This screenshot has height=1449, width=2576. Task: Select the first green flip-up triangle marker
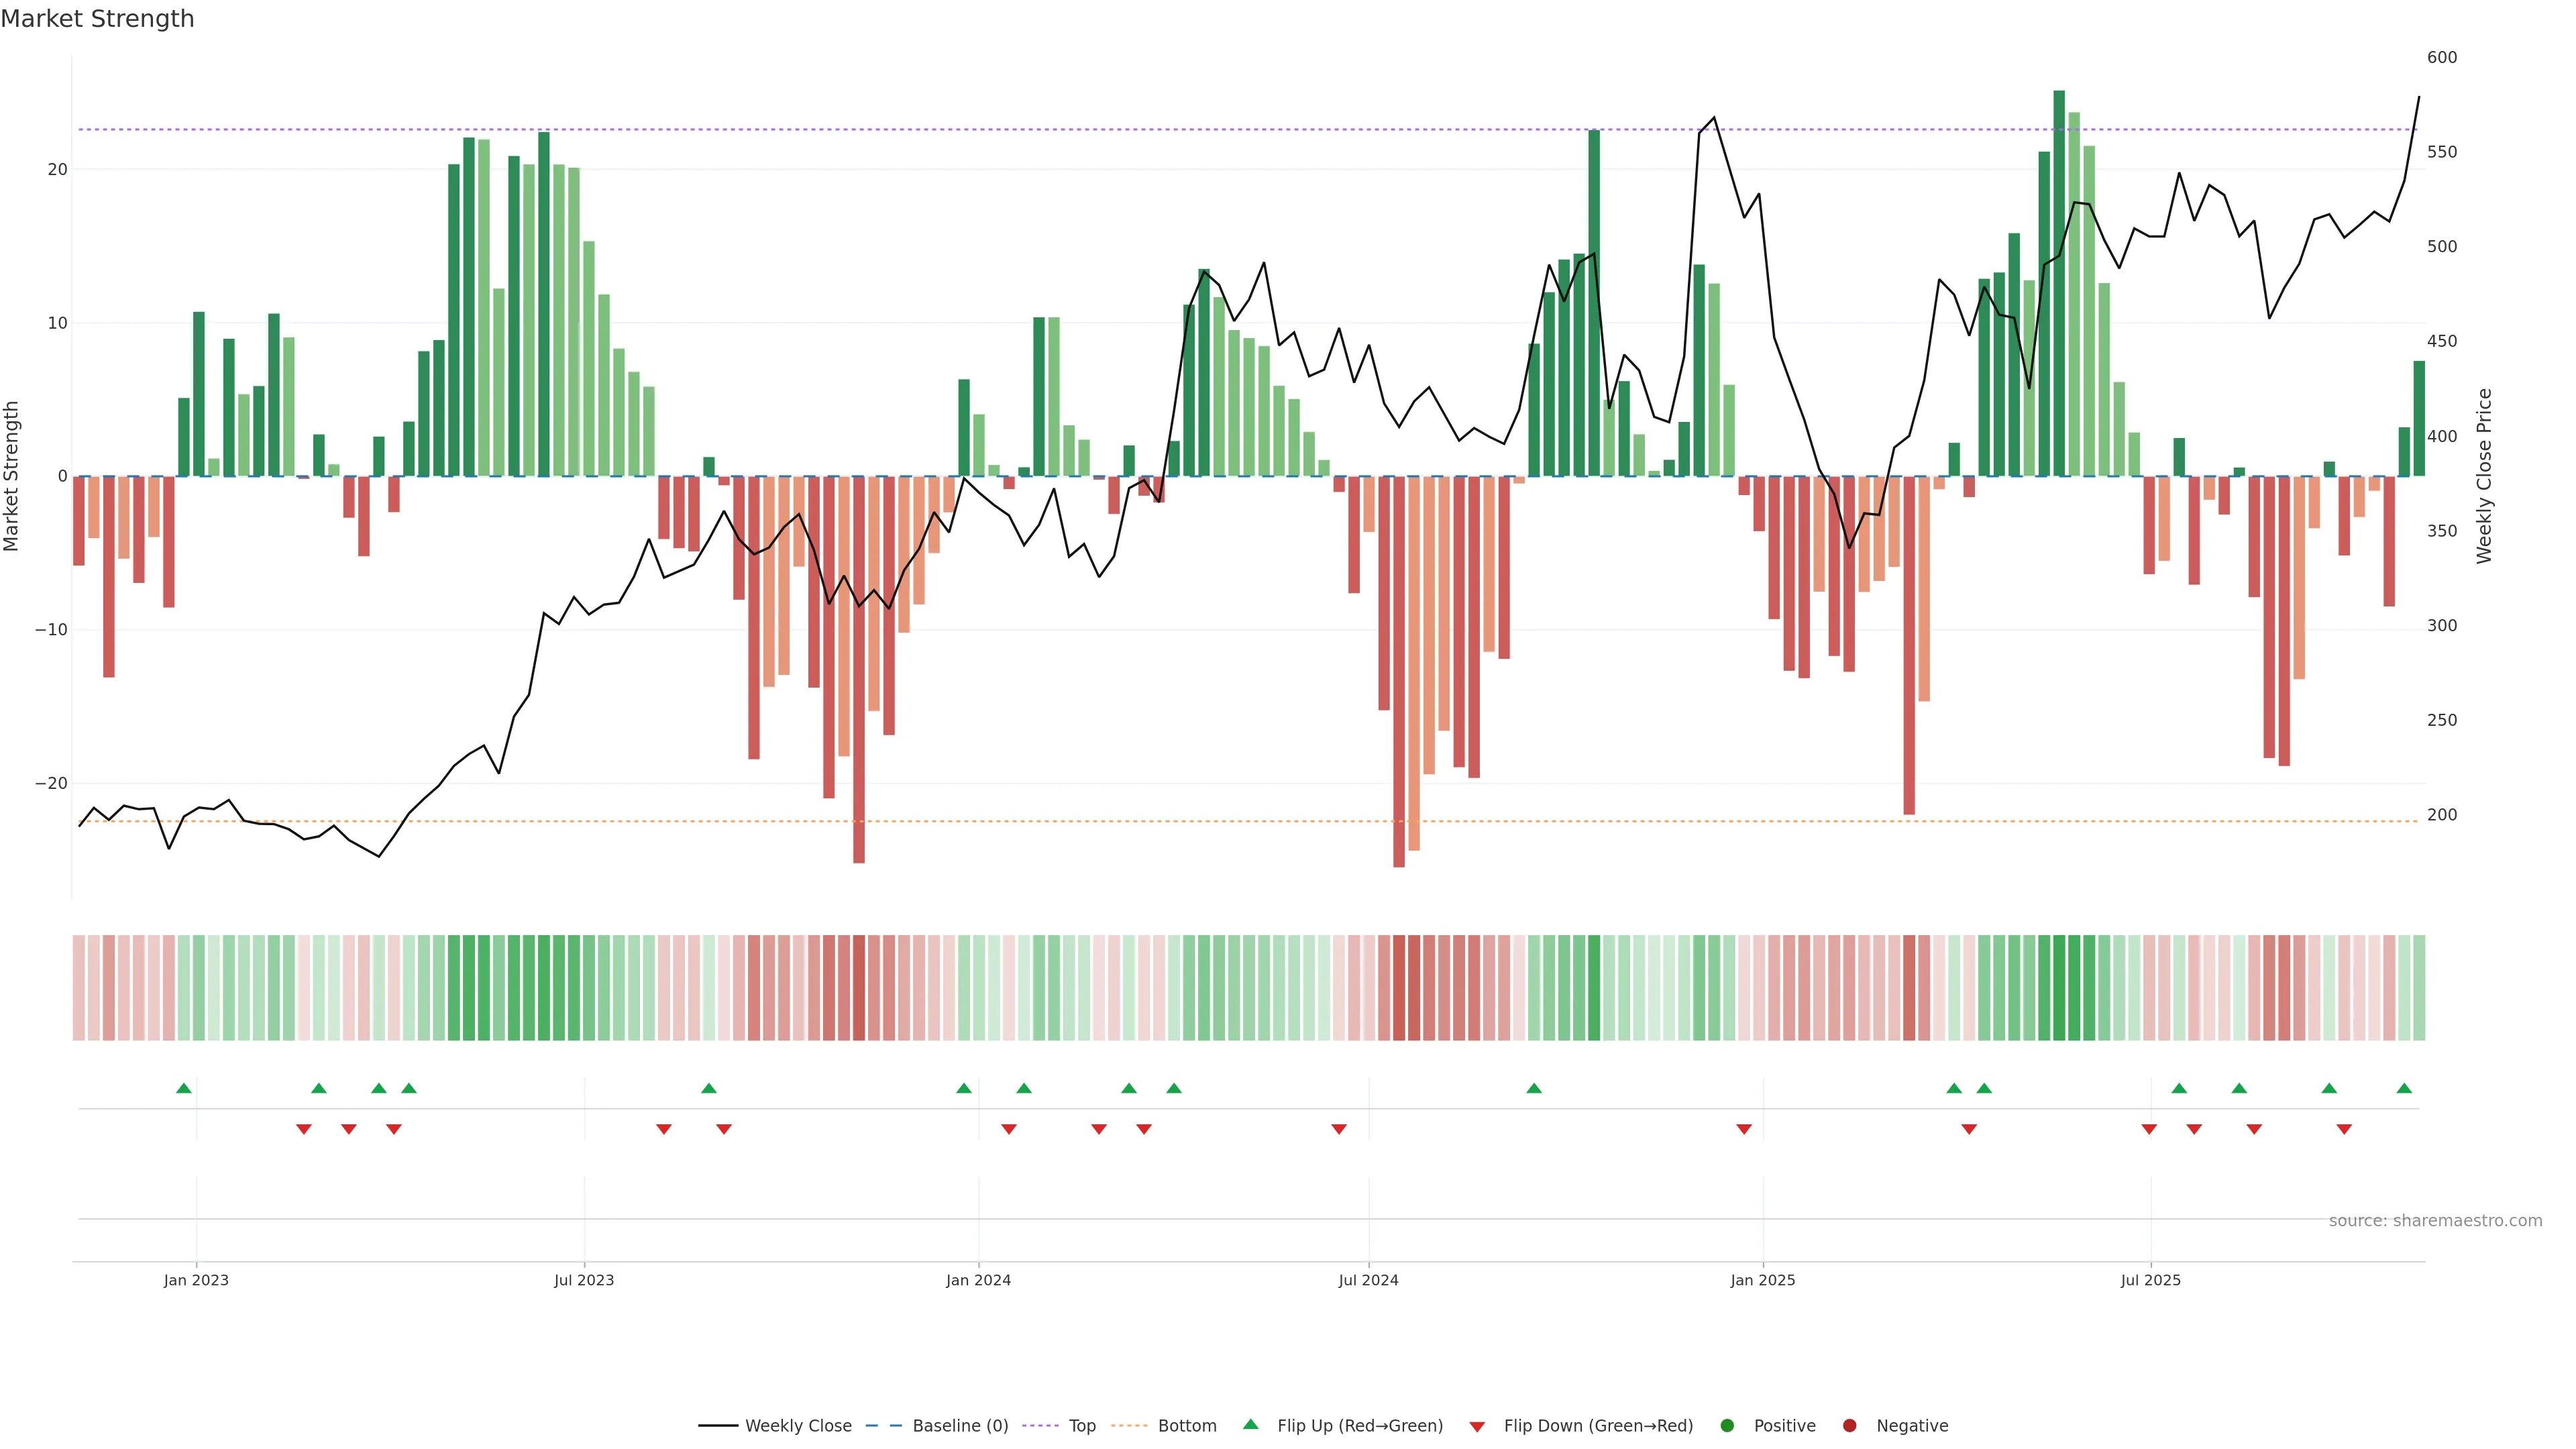tap(184, 1088)
